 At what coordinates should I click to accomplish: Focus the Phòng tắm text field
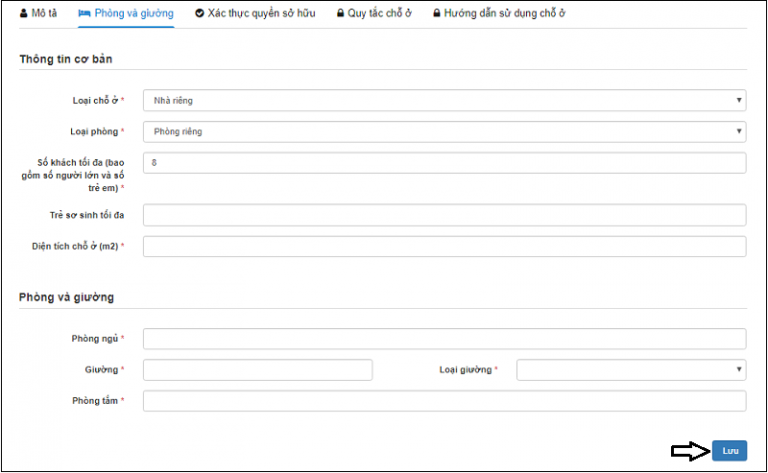pos(444,401)
